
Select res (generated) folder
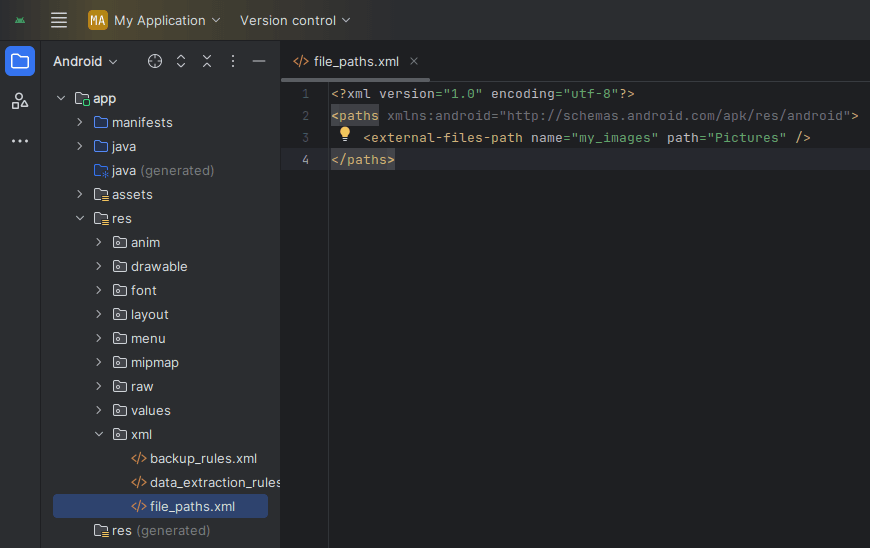tap(152, 531)
